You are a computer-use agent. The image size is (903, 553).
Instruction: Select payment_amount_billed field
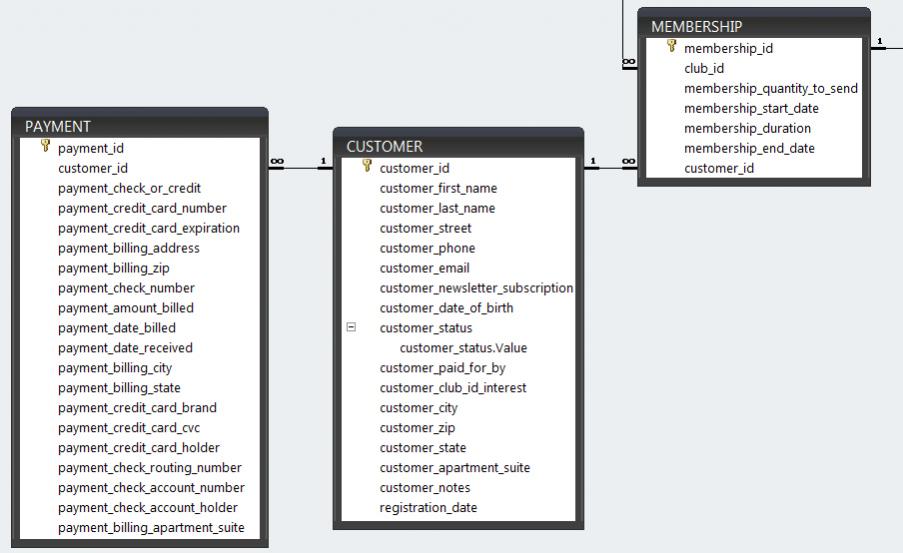126,308
